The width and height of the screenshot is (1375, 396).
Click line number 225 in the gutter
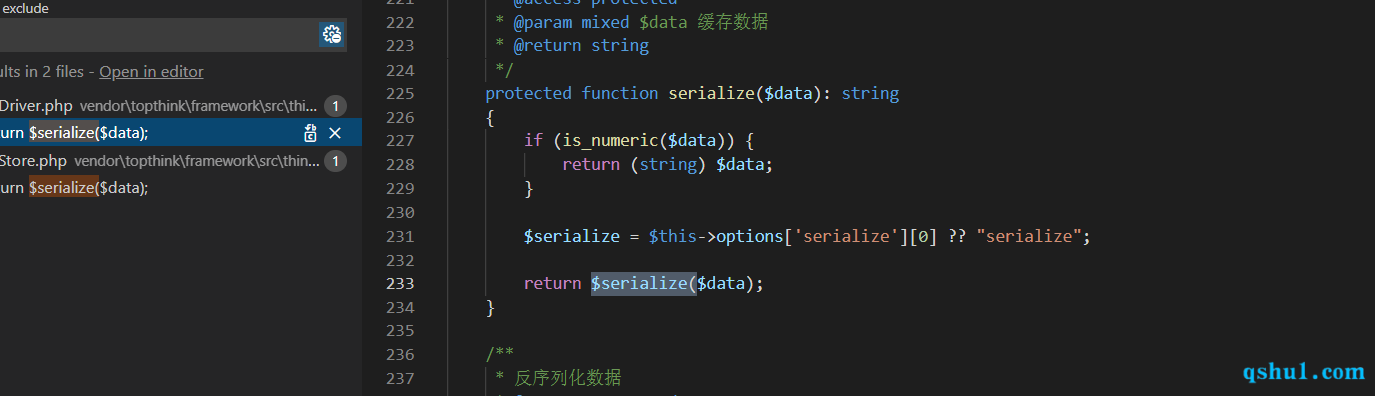(x=400, y=93)
